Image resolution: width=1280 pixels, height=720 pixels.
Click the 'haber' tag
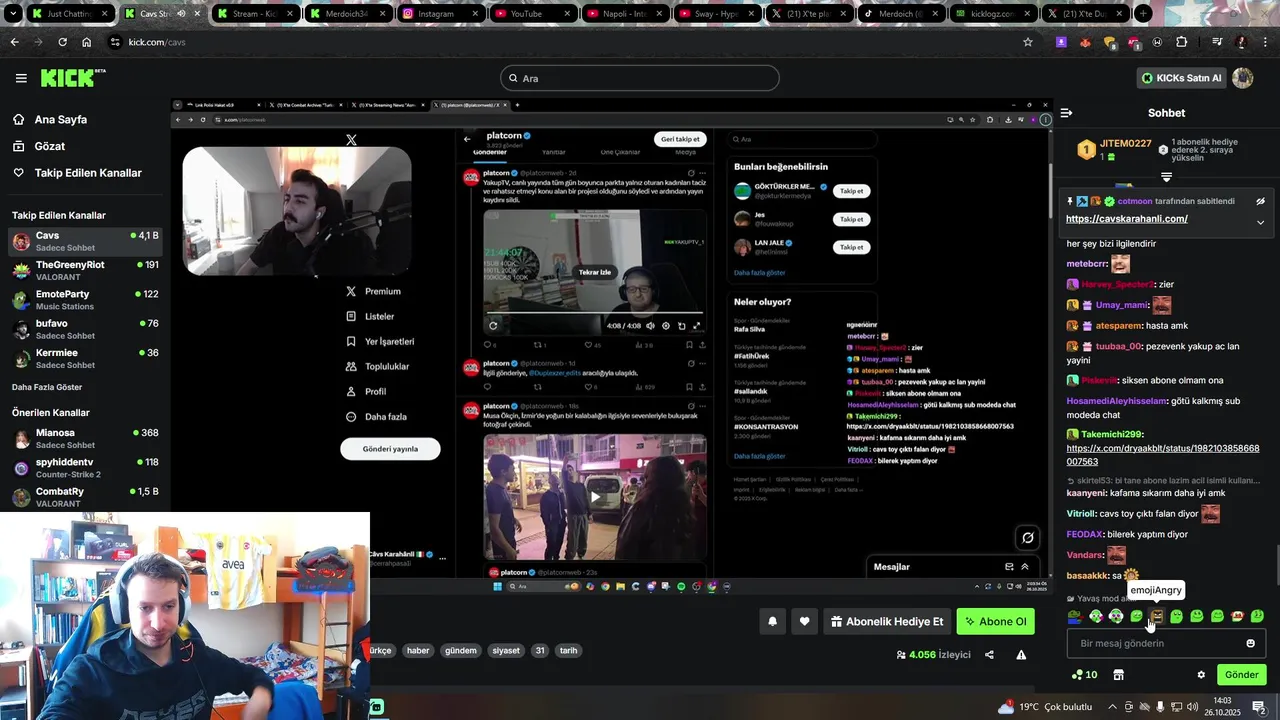418,650
